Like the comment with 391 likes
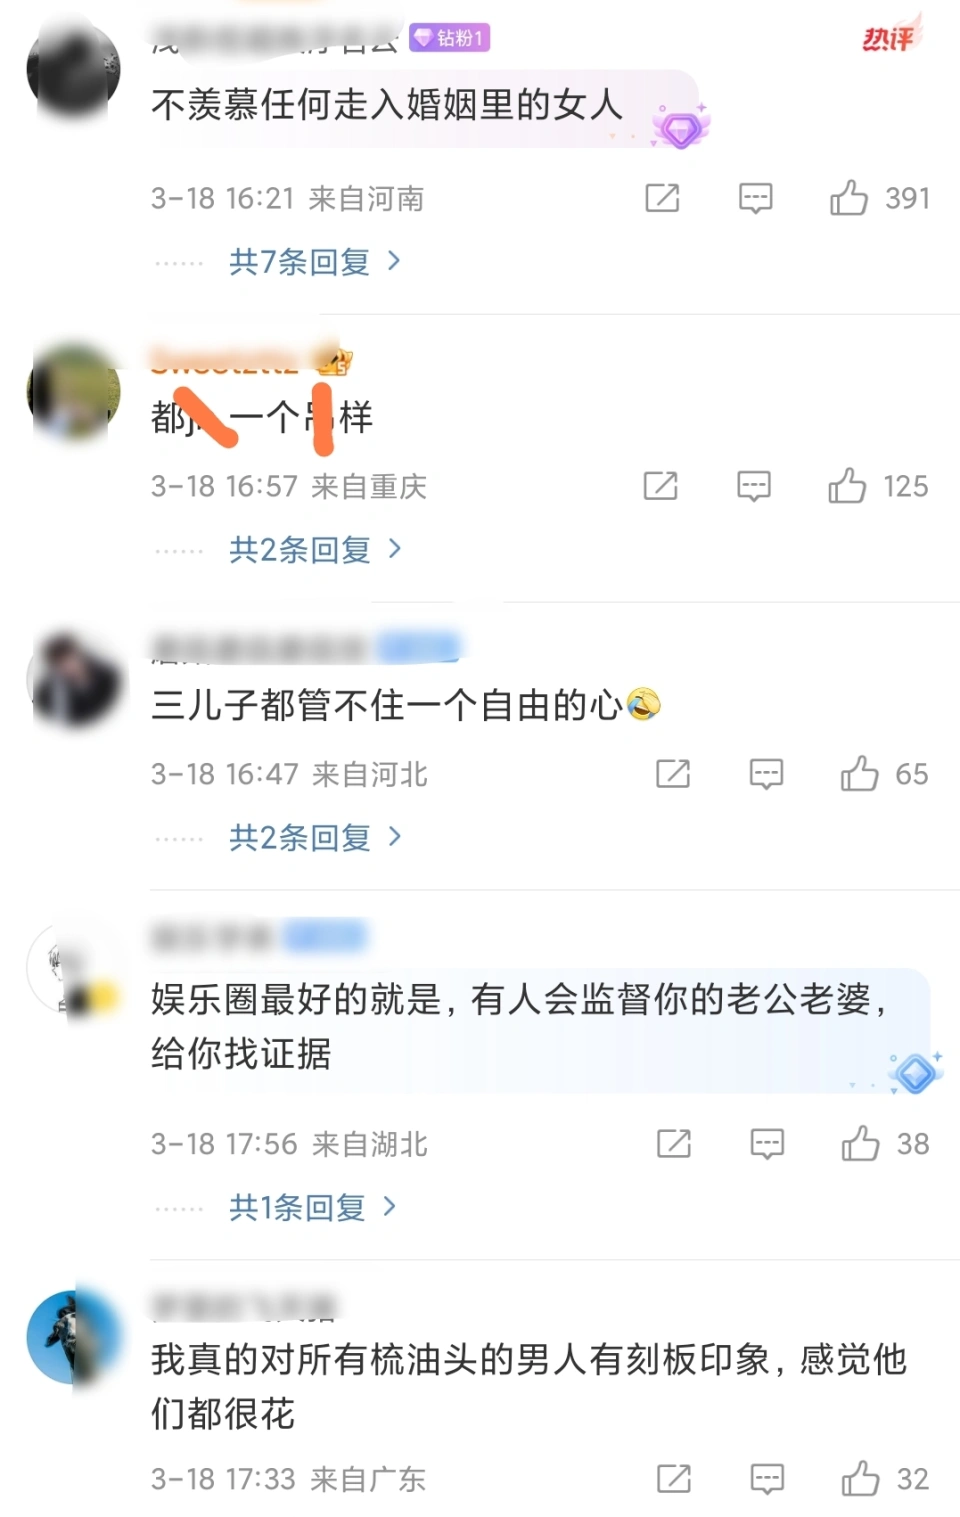Image resolution: width=960 pixels, height=1517 pixels. click(x=848, y=198)
